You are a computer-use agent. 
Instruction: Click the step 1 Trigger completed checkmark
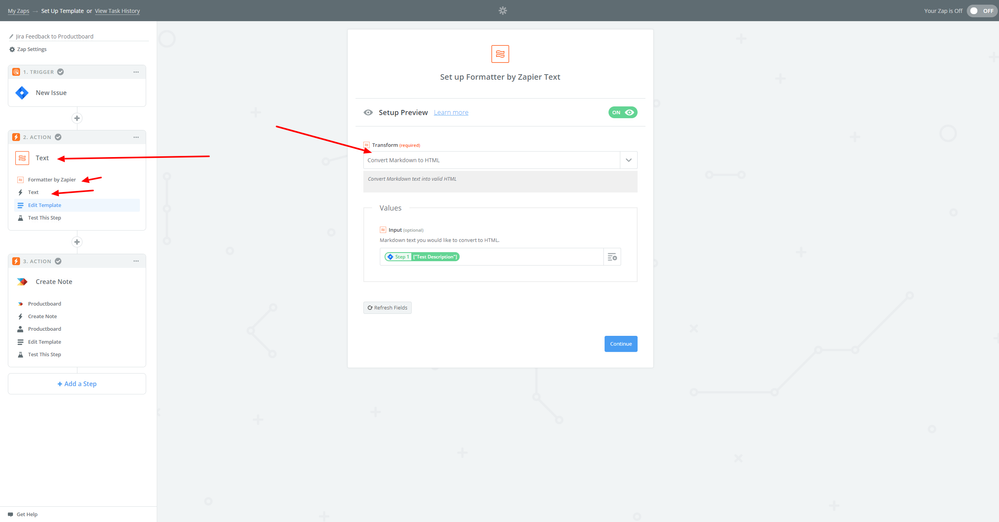61,72
